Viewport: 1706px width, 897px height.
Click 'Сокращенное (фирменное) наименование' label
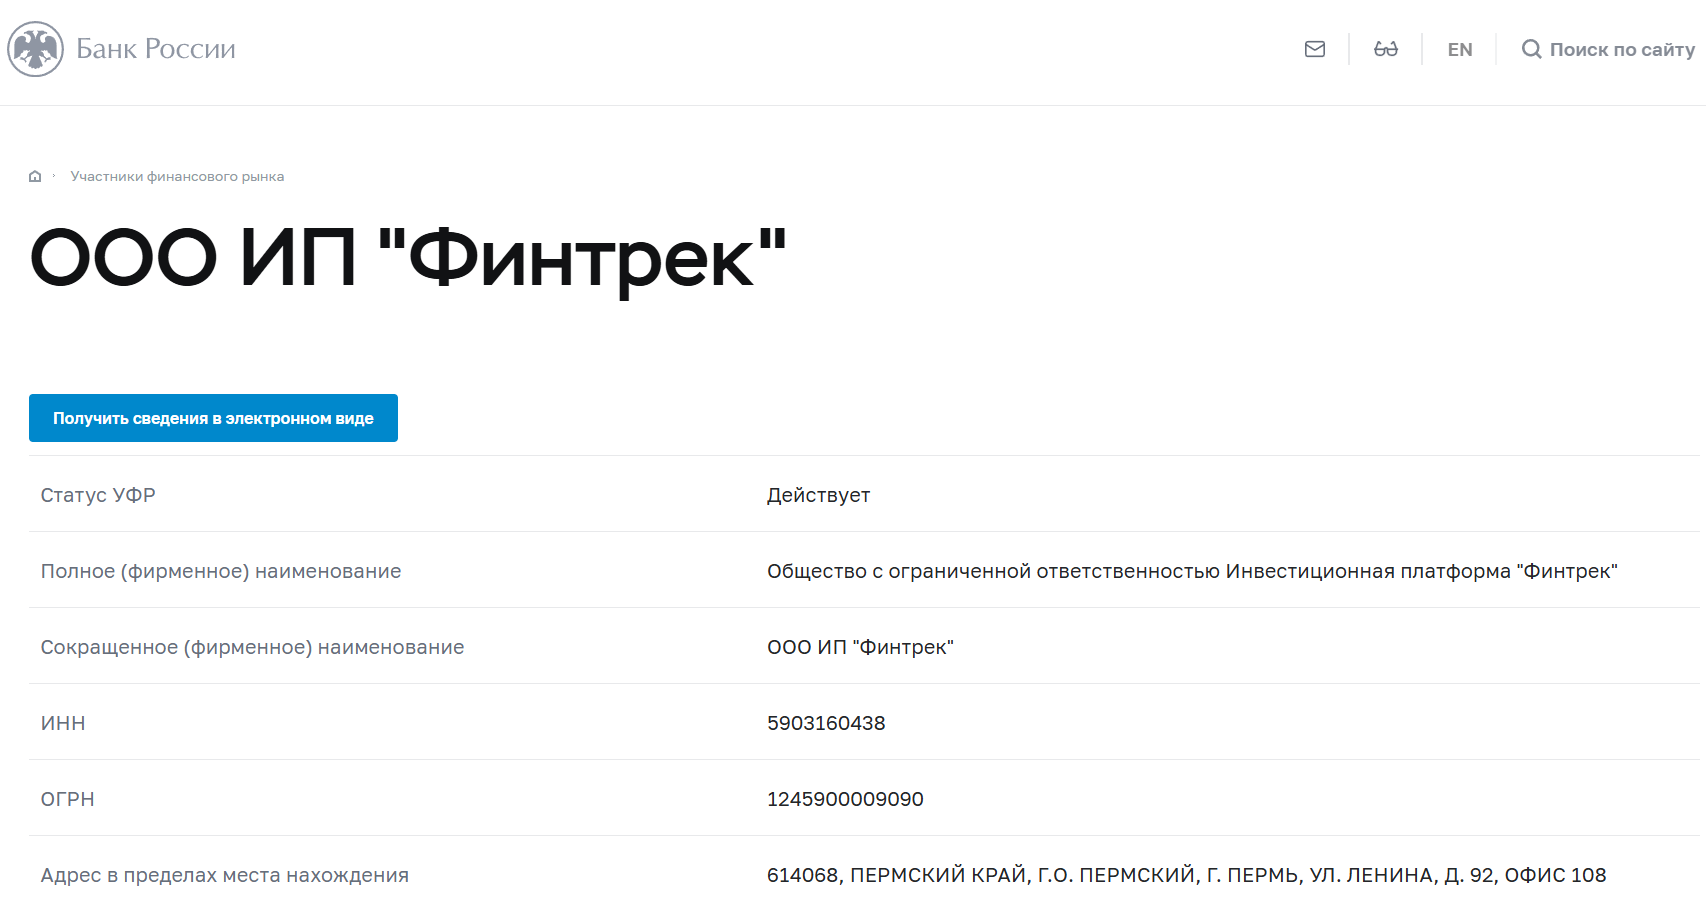[x=252, y=647]
